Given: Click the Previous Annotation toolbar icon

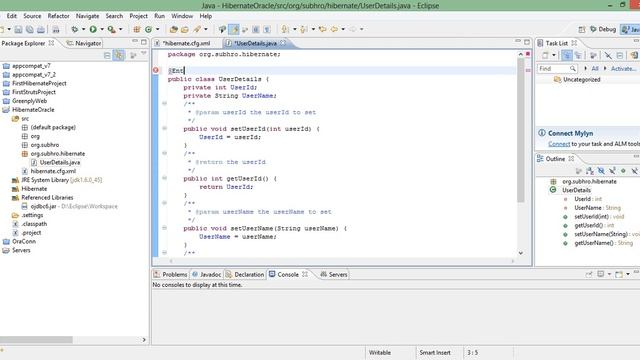Looking at the screenshot, I should pyautogui.click(x=304, y=29).
